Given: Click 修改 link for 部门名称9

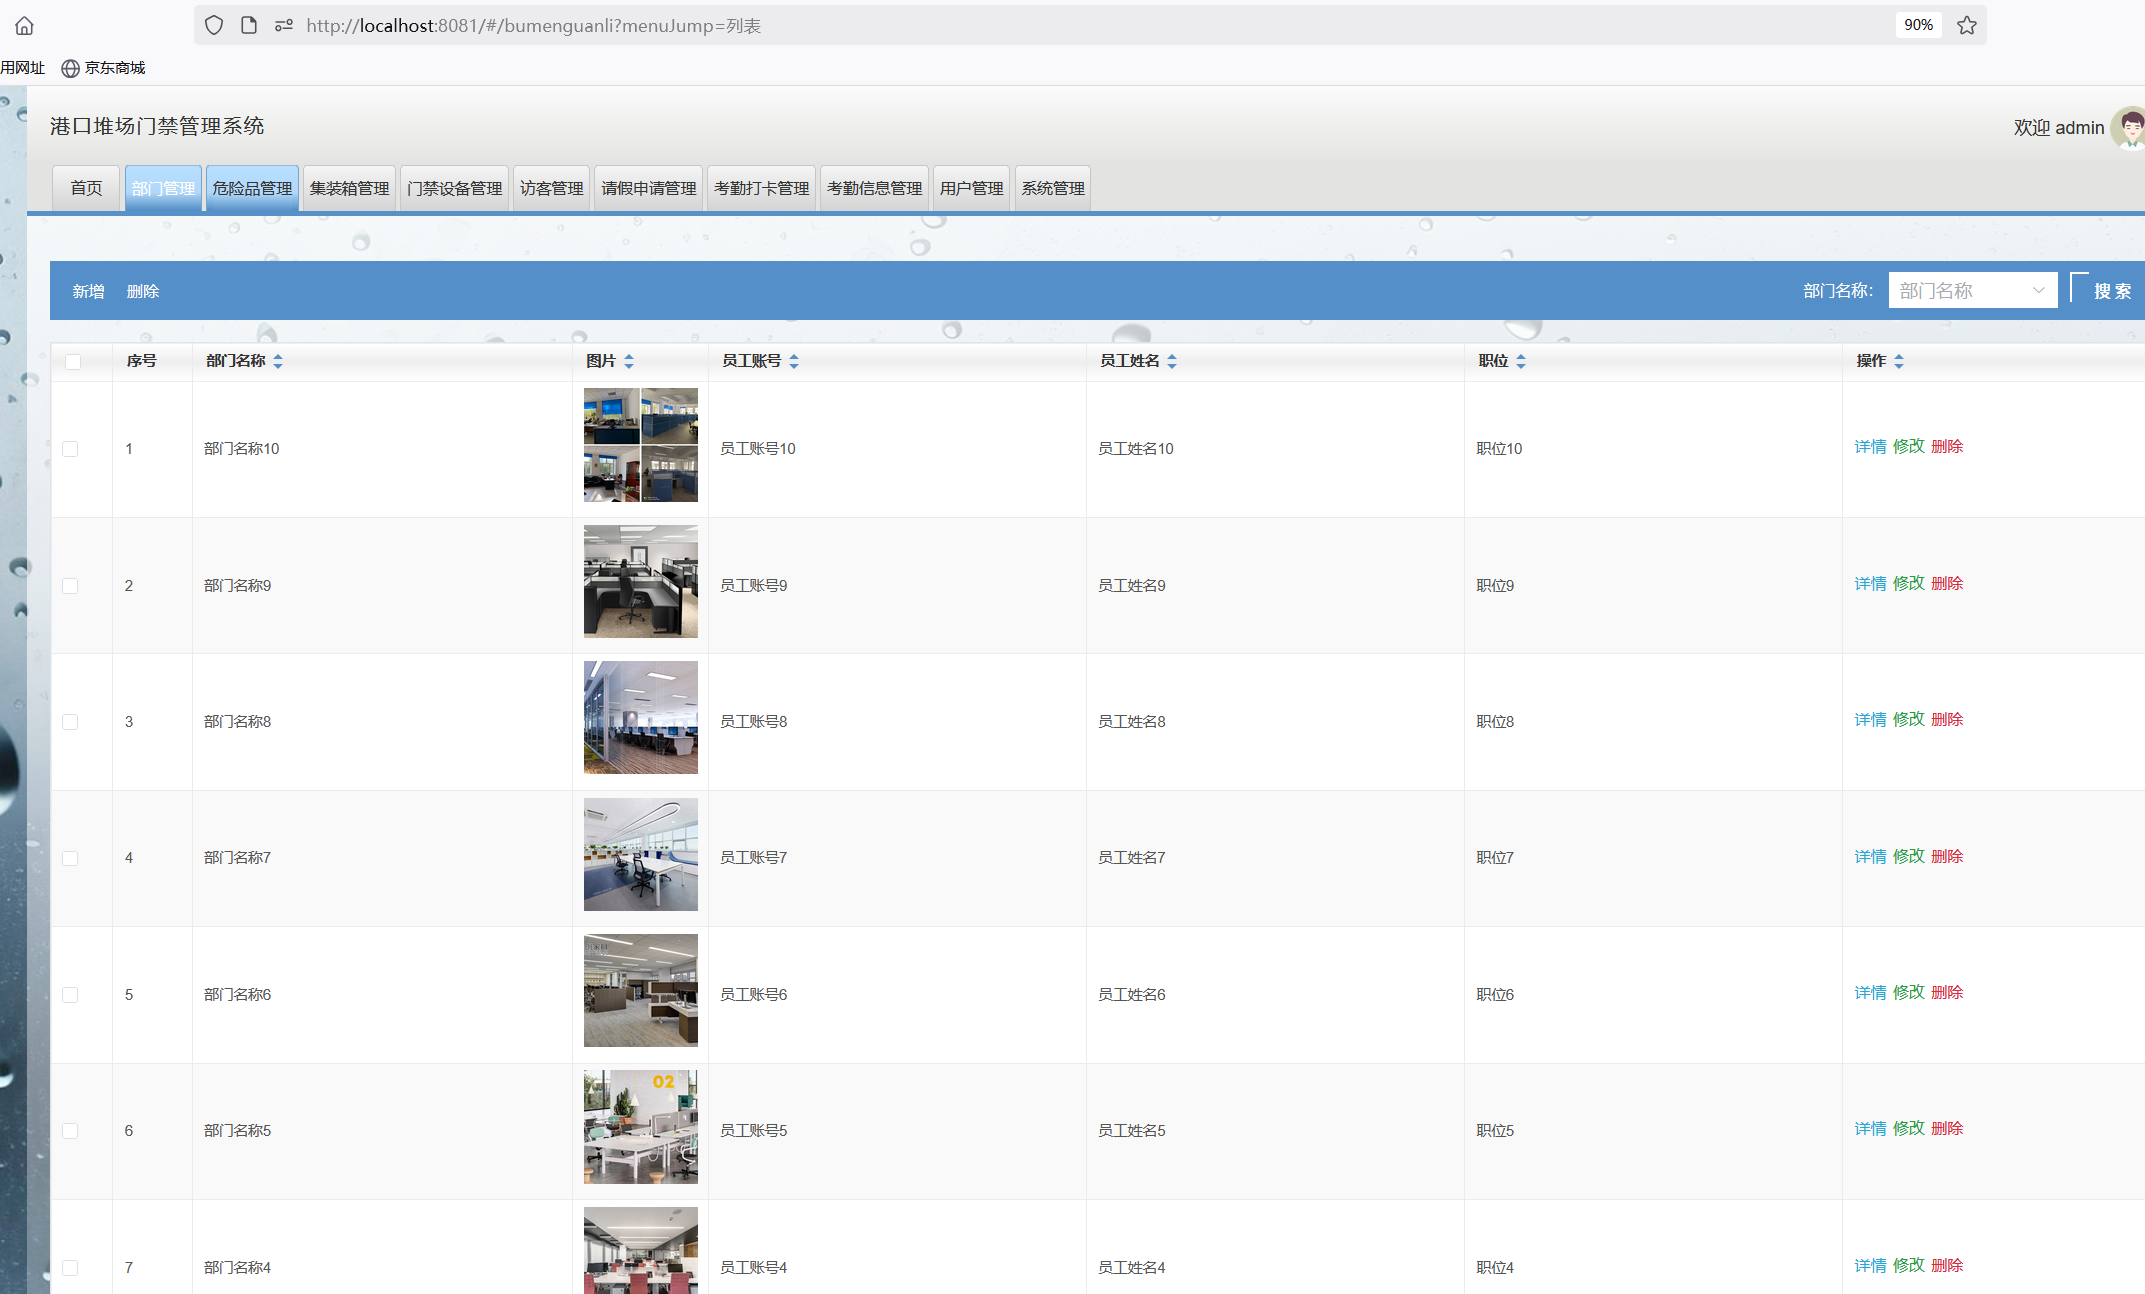Looking at the screenshot, I should click(1908, 583).
